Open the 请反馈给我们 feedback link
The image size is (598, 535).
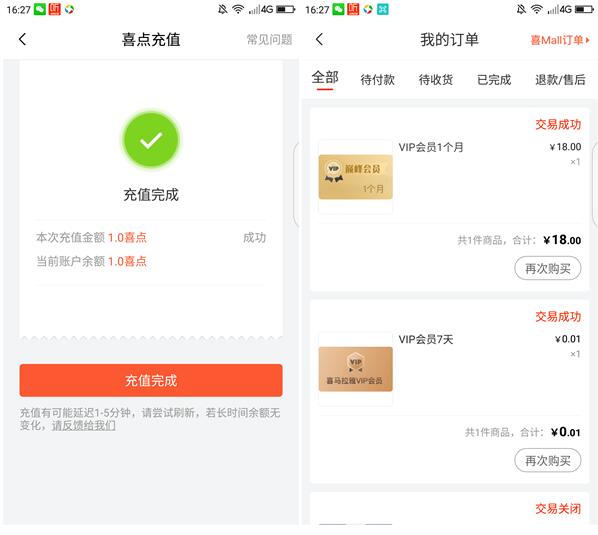[84, 426]
